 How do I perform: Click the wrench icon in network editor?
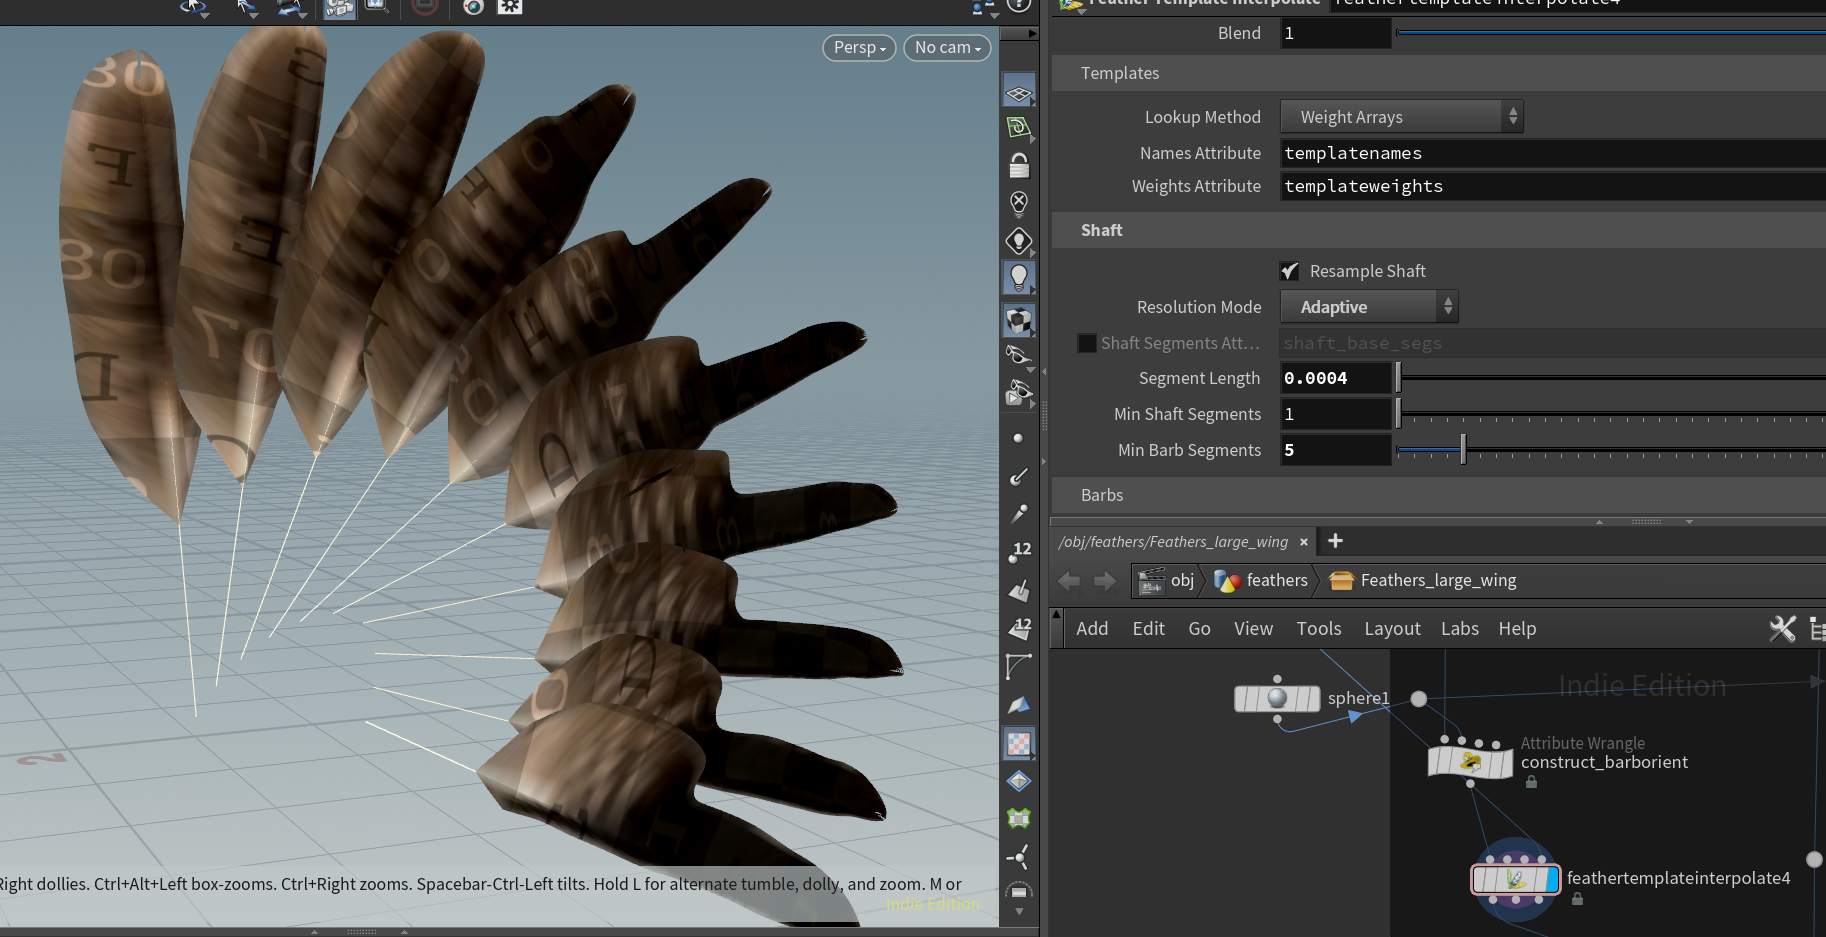click(x=1782, y=629)
